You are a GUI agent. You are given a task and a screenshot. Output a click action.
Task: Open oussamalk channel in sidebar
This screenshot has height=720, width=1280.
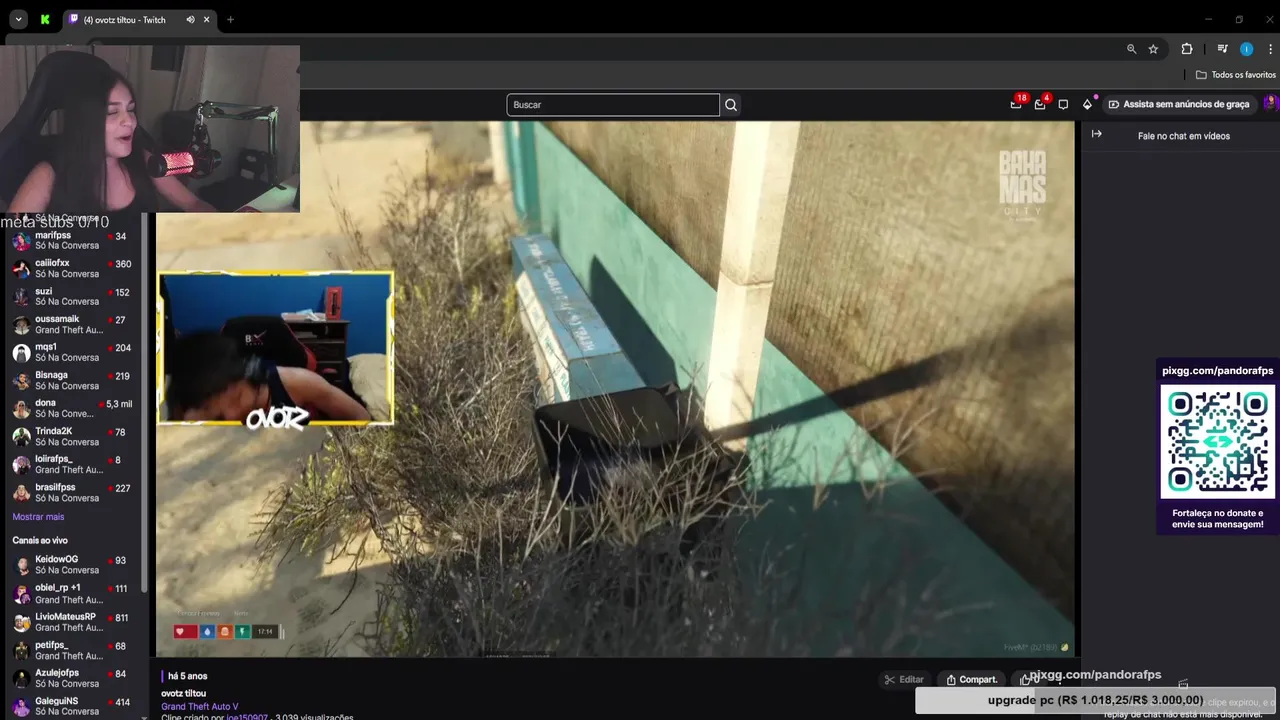tap(71, 324)
